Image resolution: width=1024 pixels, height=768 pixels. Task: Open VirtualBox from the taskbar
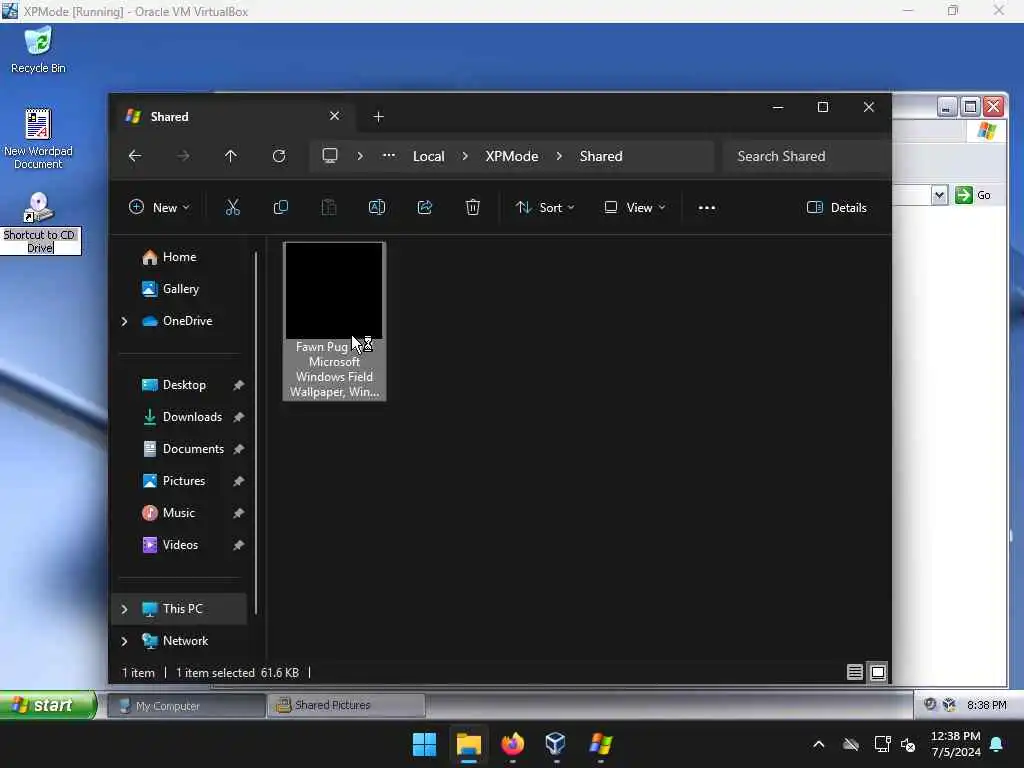(x=556, y=744)
